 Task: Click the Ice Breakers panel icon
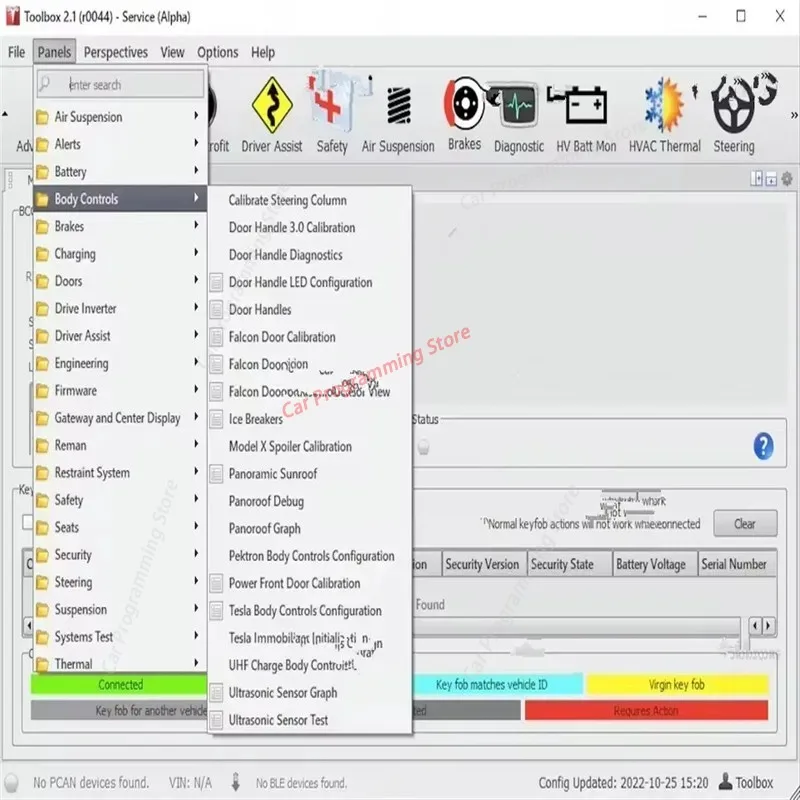tap(216, 419)
